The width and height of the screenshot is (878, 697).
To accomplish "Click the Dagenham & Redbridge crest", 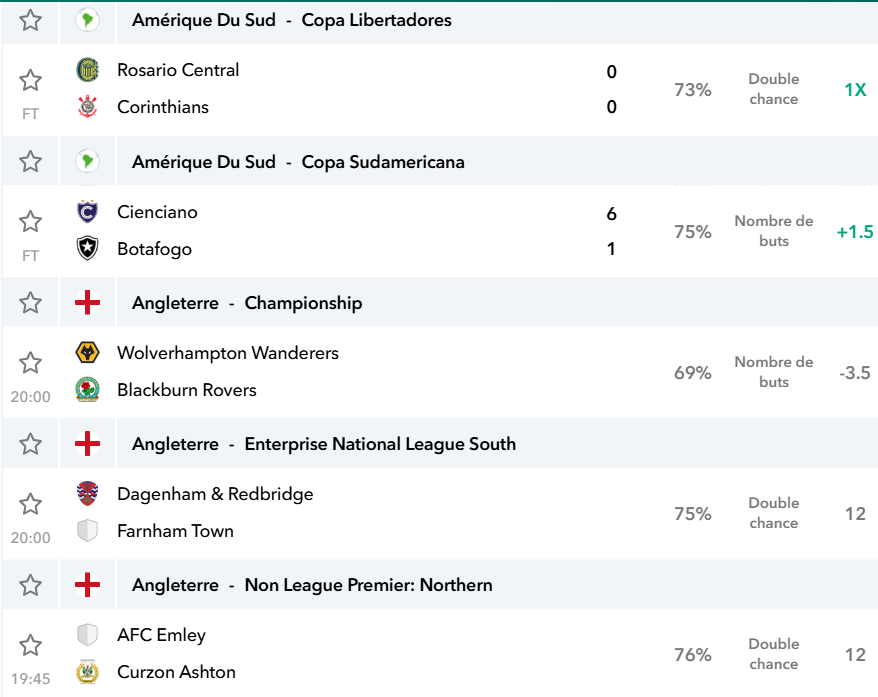I will coord(87,494).
